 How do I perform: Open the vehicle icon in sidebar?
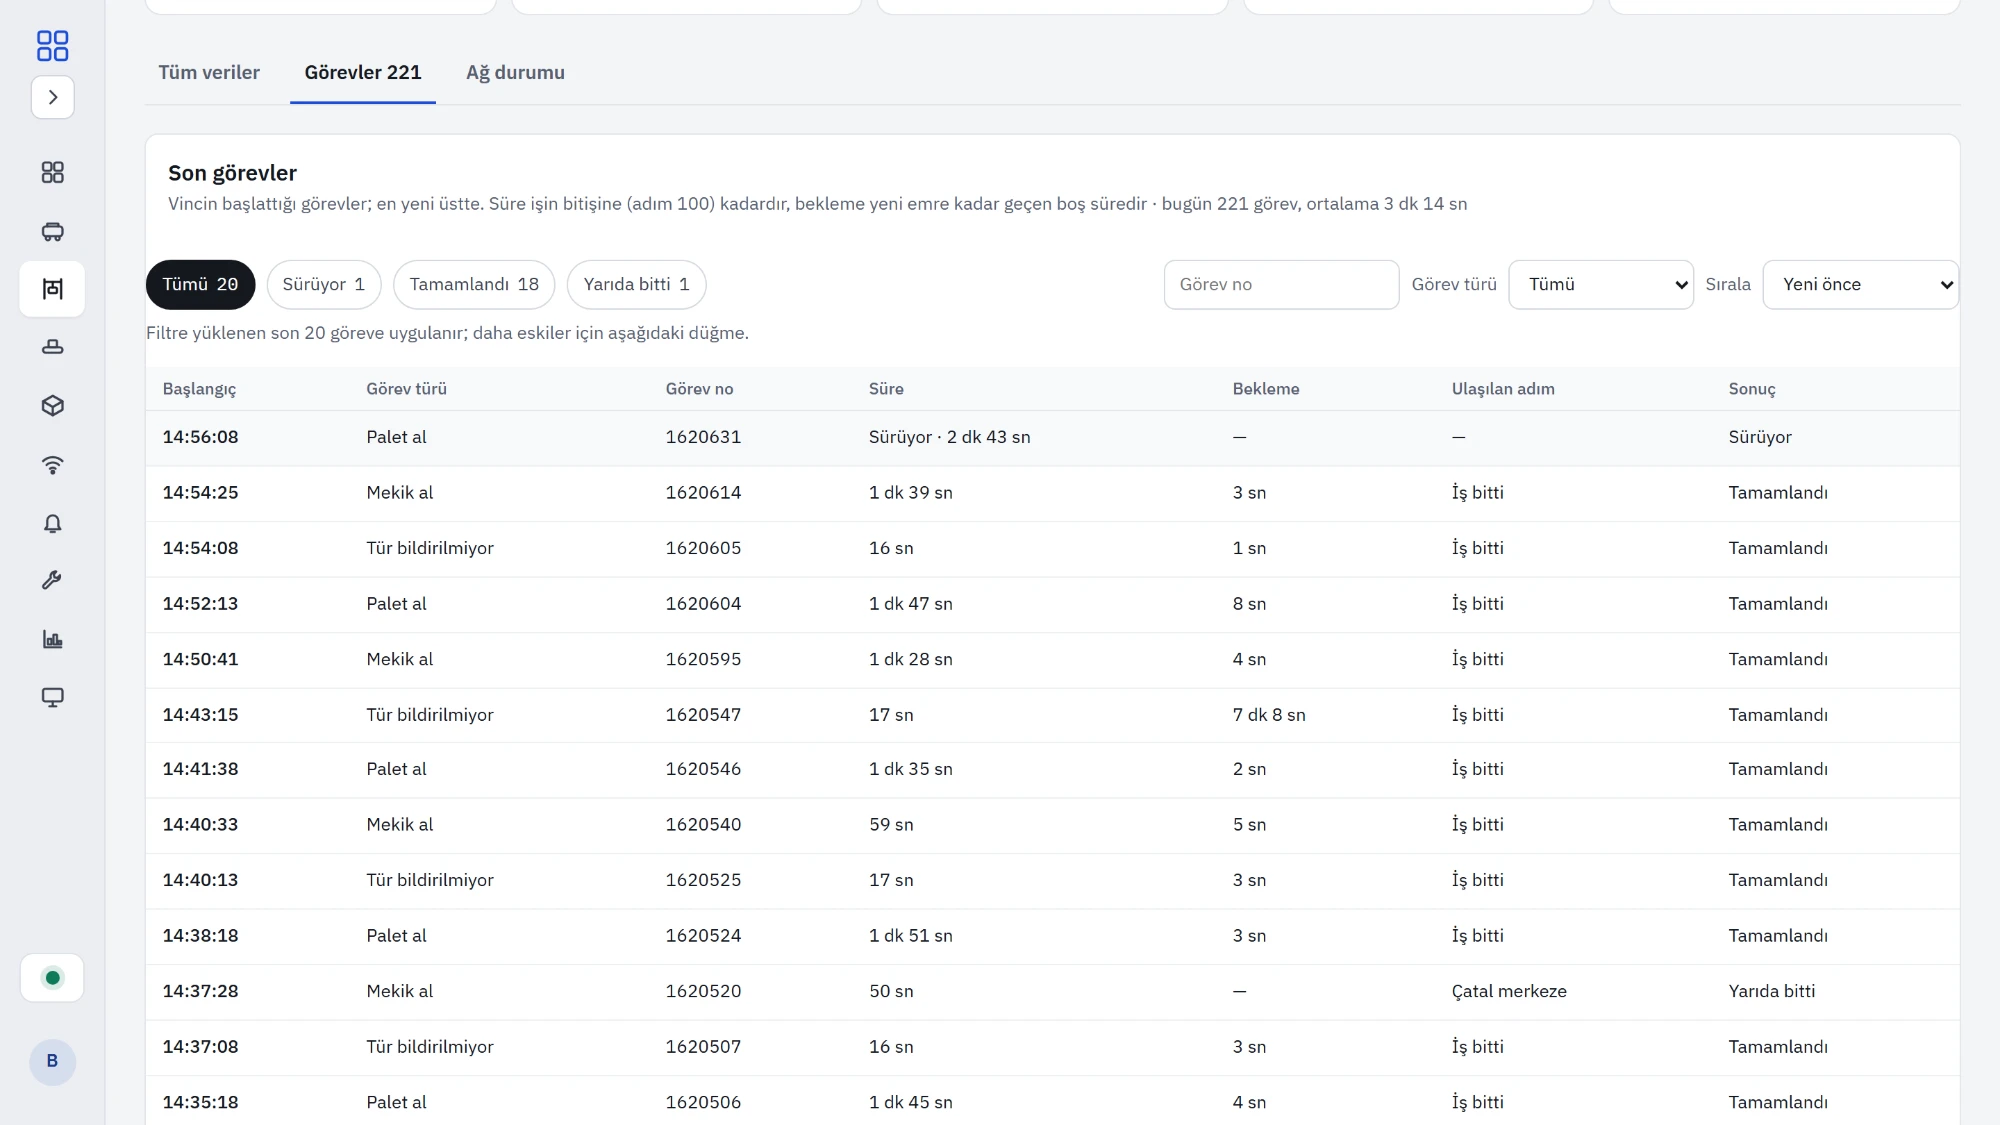(53, 232)
